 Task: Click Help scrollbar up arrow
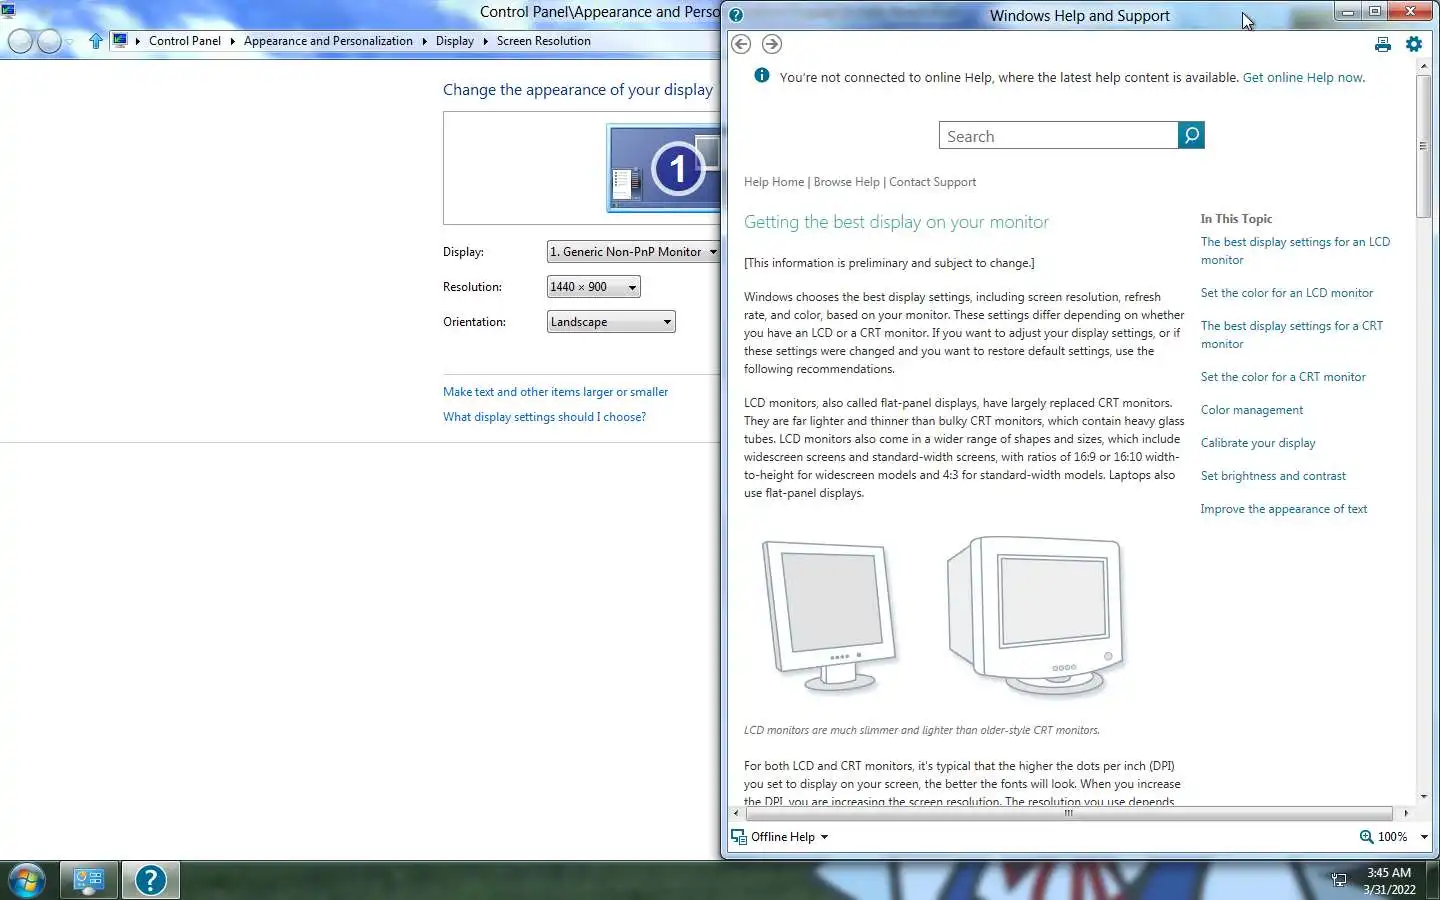1423,66
